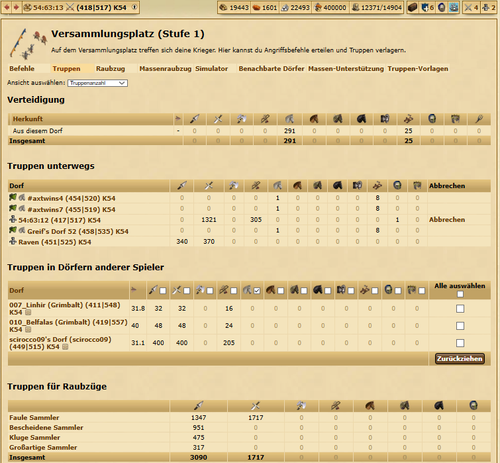This screenshot has height=463, width=500.
Task: Click the Großartige Sammler row label
Action: (x=43, y=447)
